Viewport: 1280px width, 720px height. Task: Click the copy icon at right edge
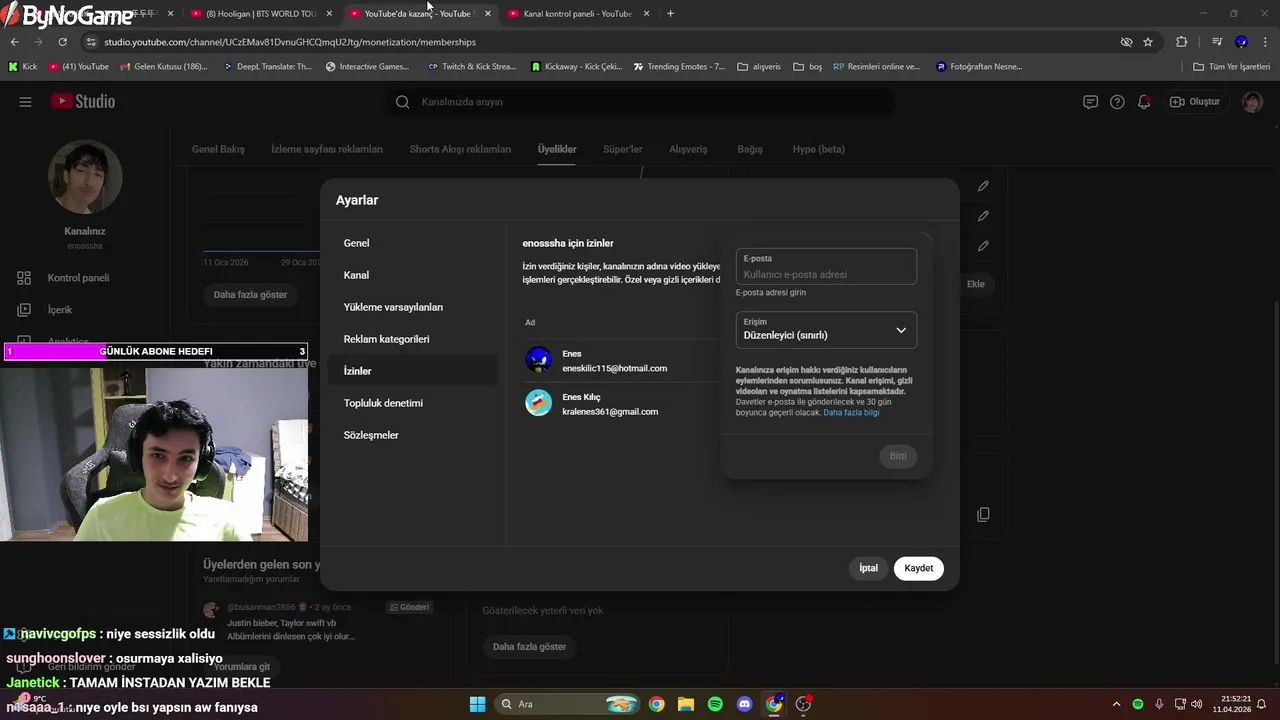pos(983,514)
